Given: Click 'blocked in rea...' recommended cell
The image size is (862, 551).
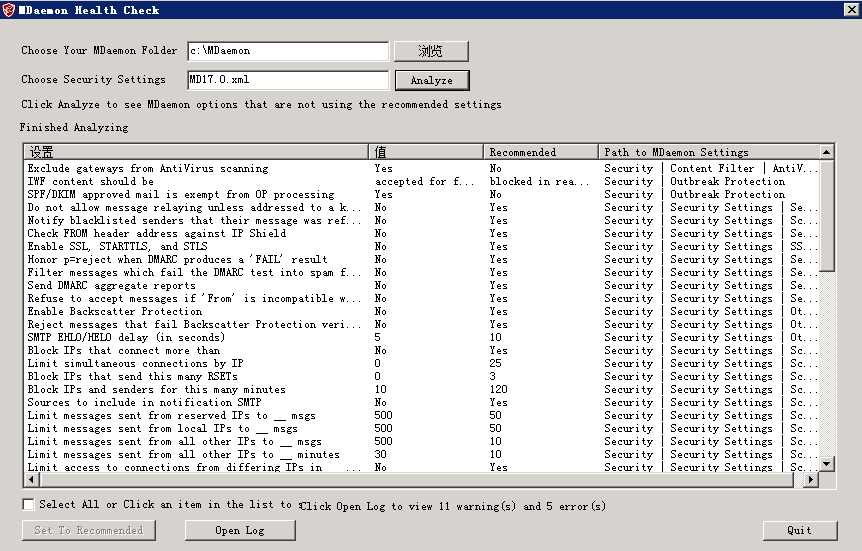Looking at the screenshot, I should (539, 181).
